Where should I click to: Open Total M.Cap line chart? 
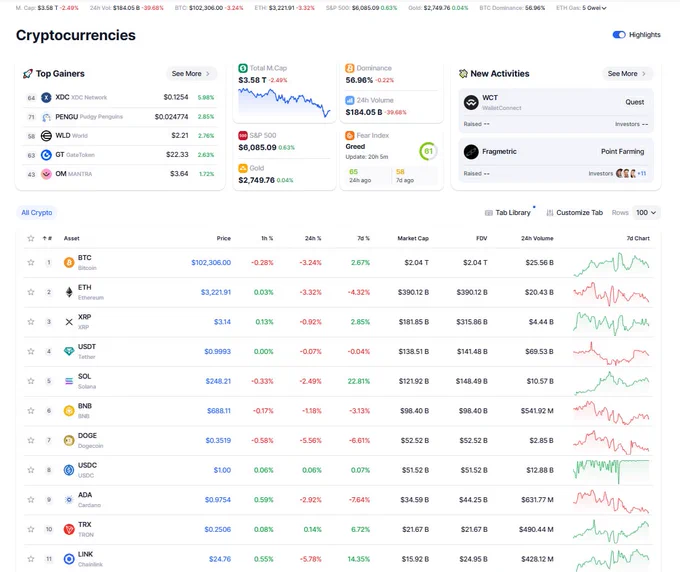point(284,103)
